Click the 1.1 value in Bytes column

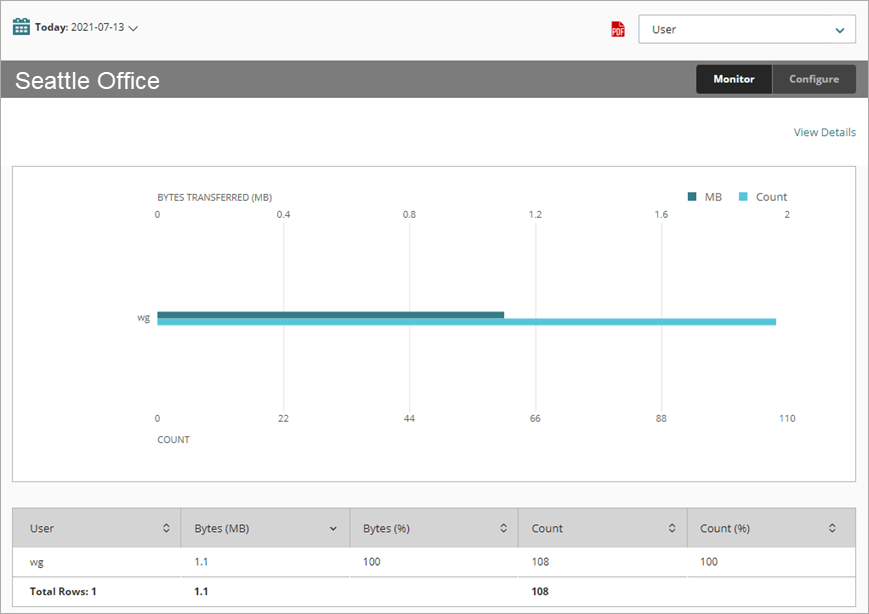coord(200,562)
